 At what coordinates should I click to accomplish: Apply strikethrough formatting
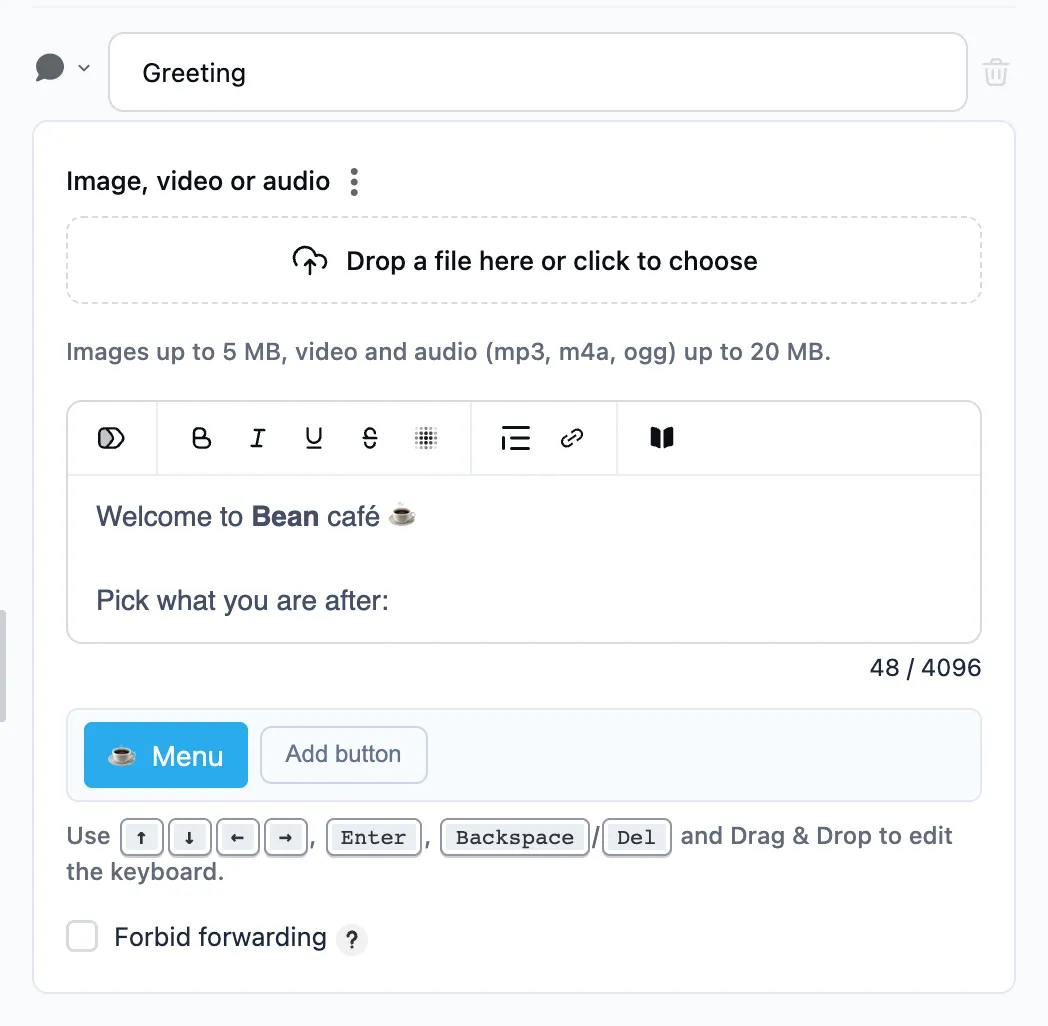coord(370,438)
